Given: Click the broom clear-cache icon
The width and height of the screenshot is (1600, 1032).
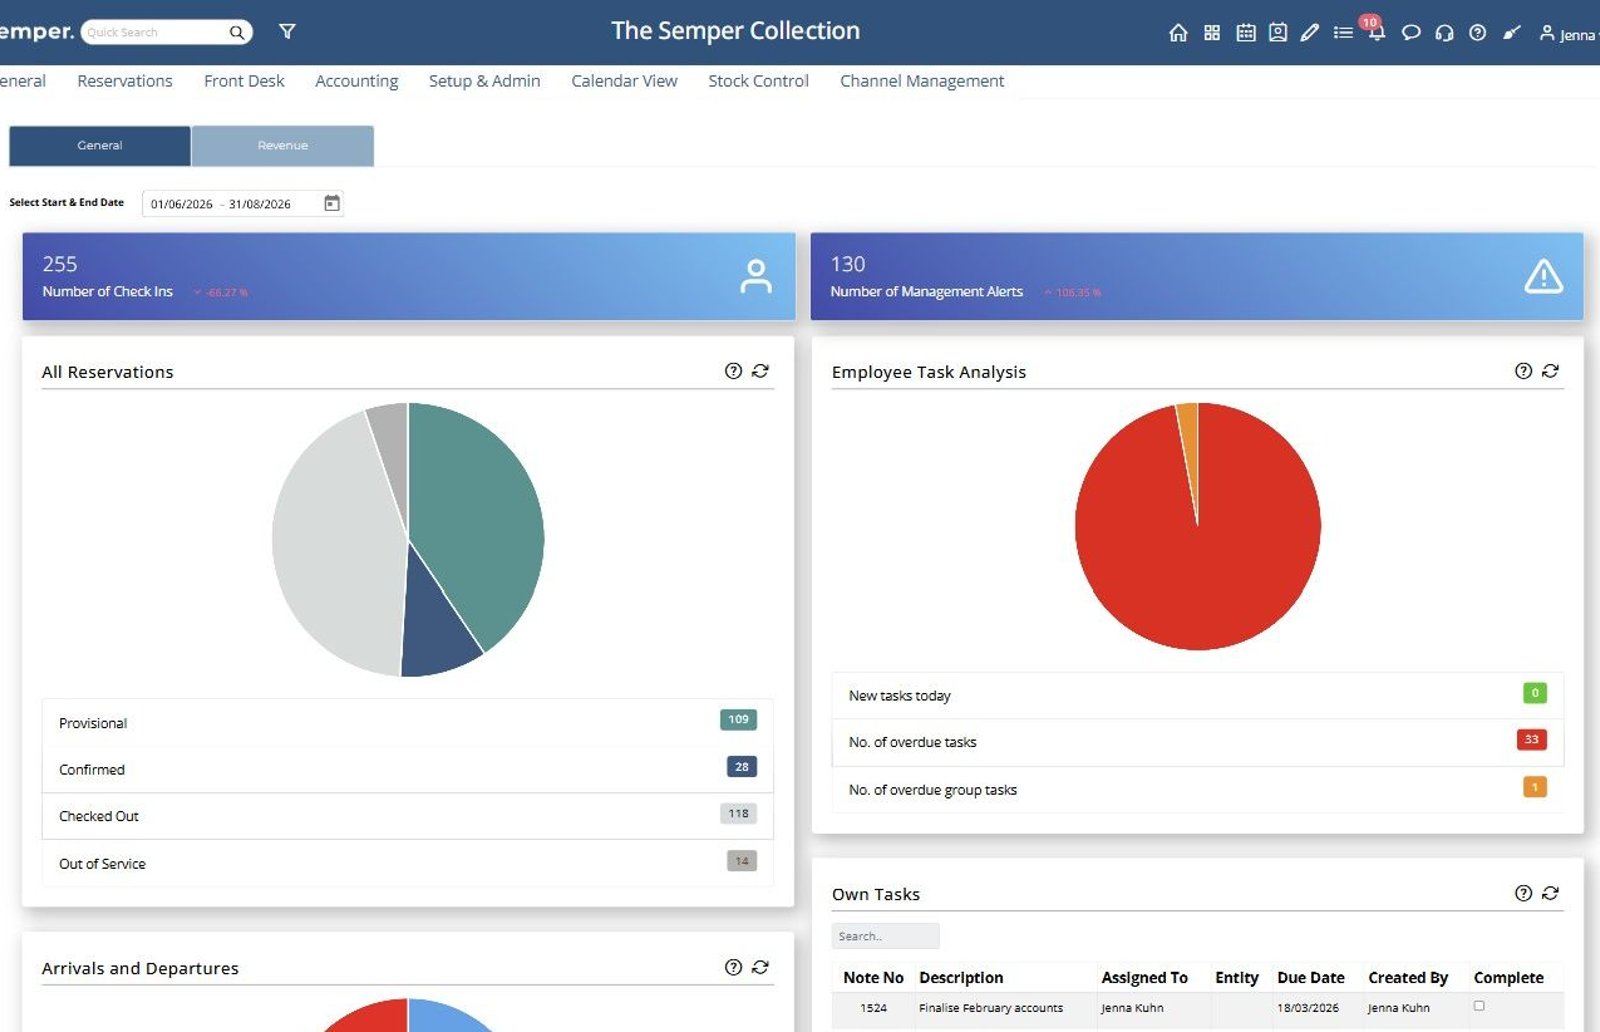Looking at the screenshot, I should click(1511, 33).
